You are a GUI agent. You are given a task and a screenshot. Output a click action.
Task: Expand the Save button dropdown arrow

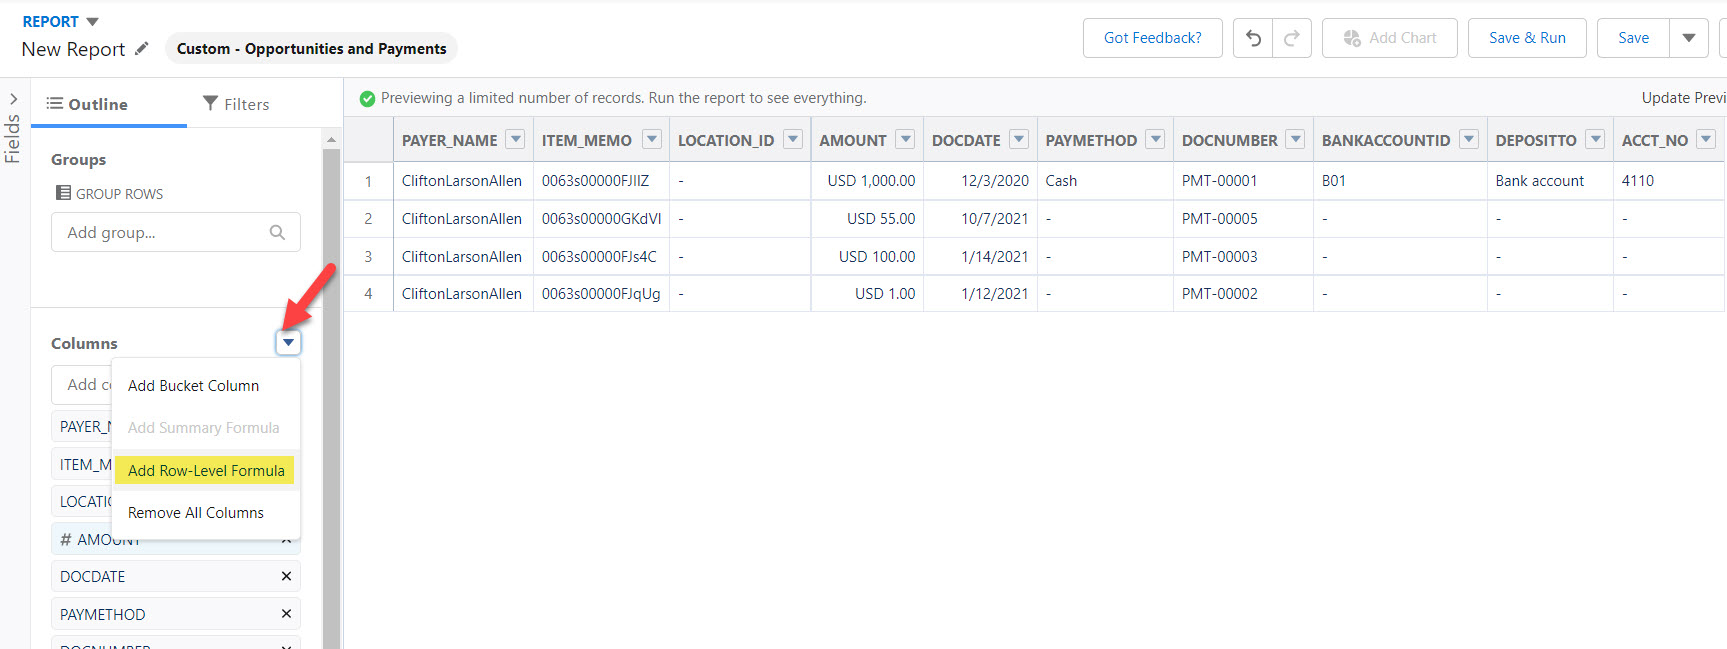coord(1688,38)
